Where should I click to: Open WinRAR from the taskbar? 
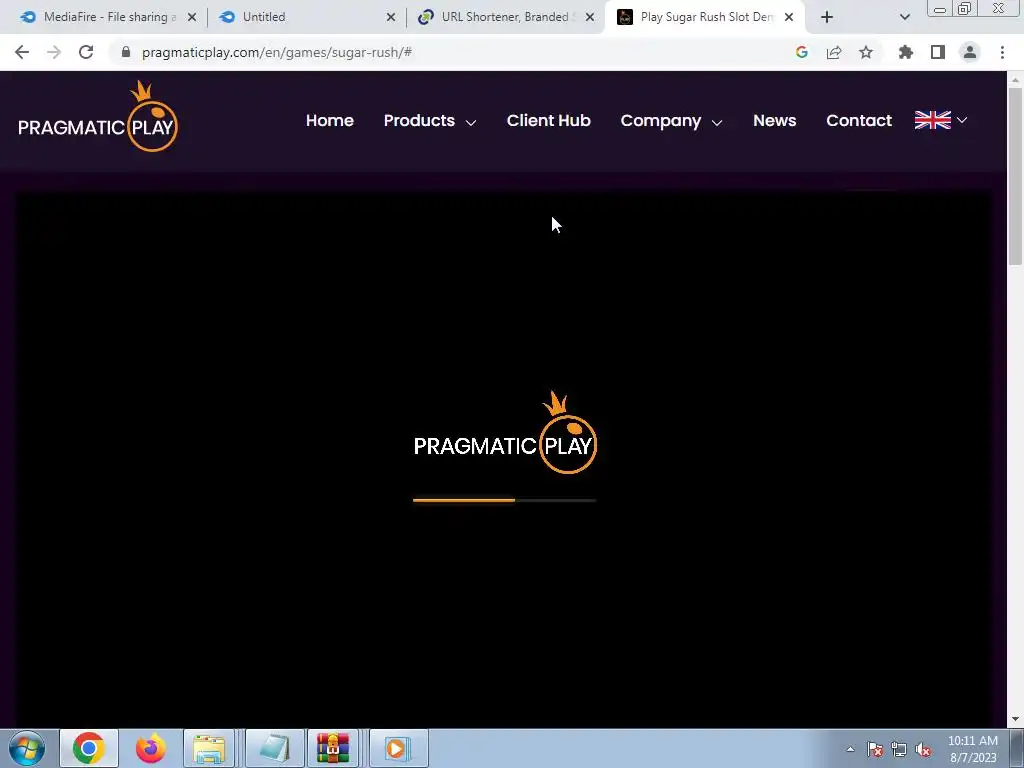point(333,748)
